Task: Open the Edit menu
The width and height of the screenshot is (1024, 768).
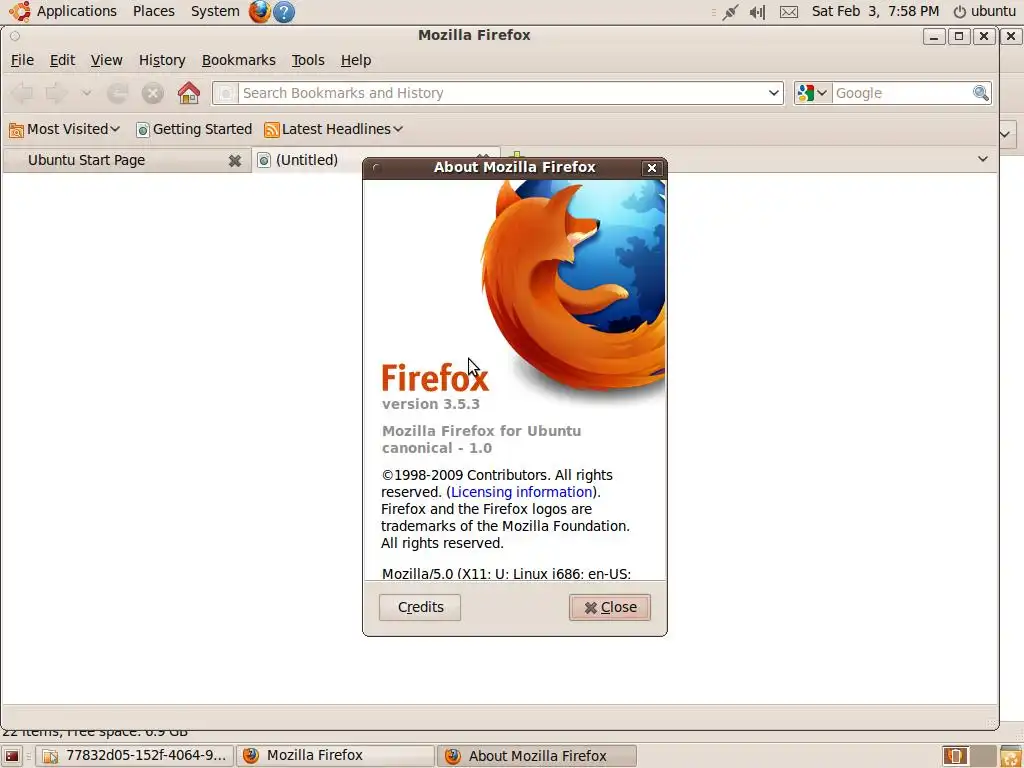Action: [x=62, y=60]
